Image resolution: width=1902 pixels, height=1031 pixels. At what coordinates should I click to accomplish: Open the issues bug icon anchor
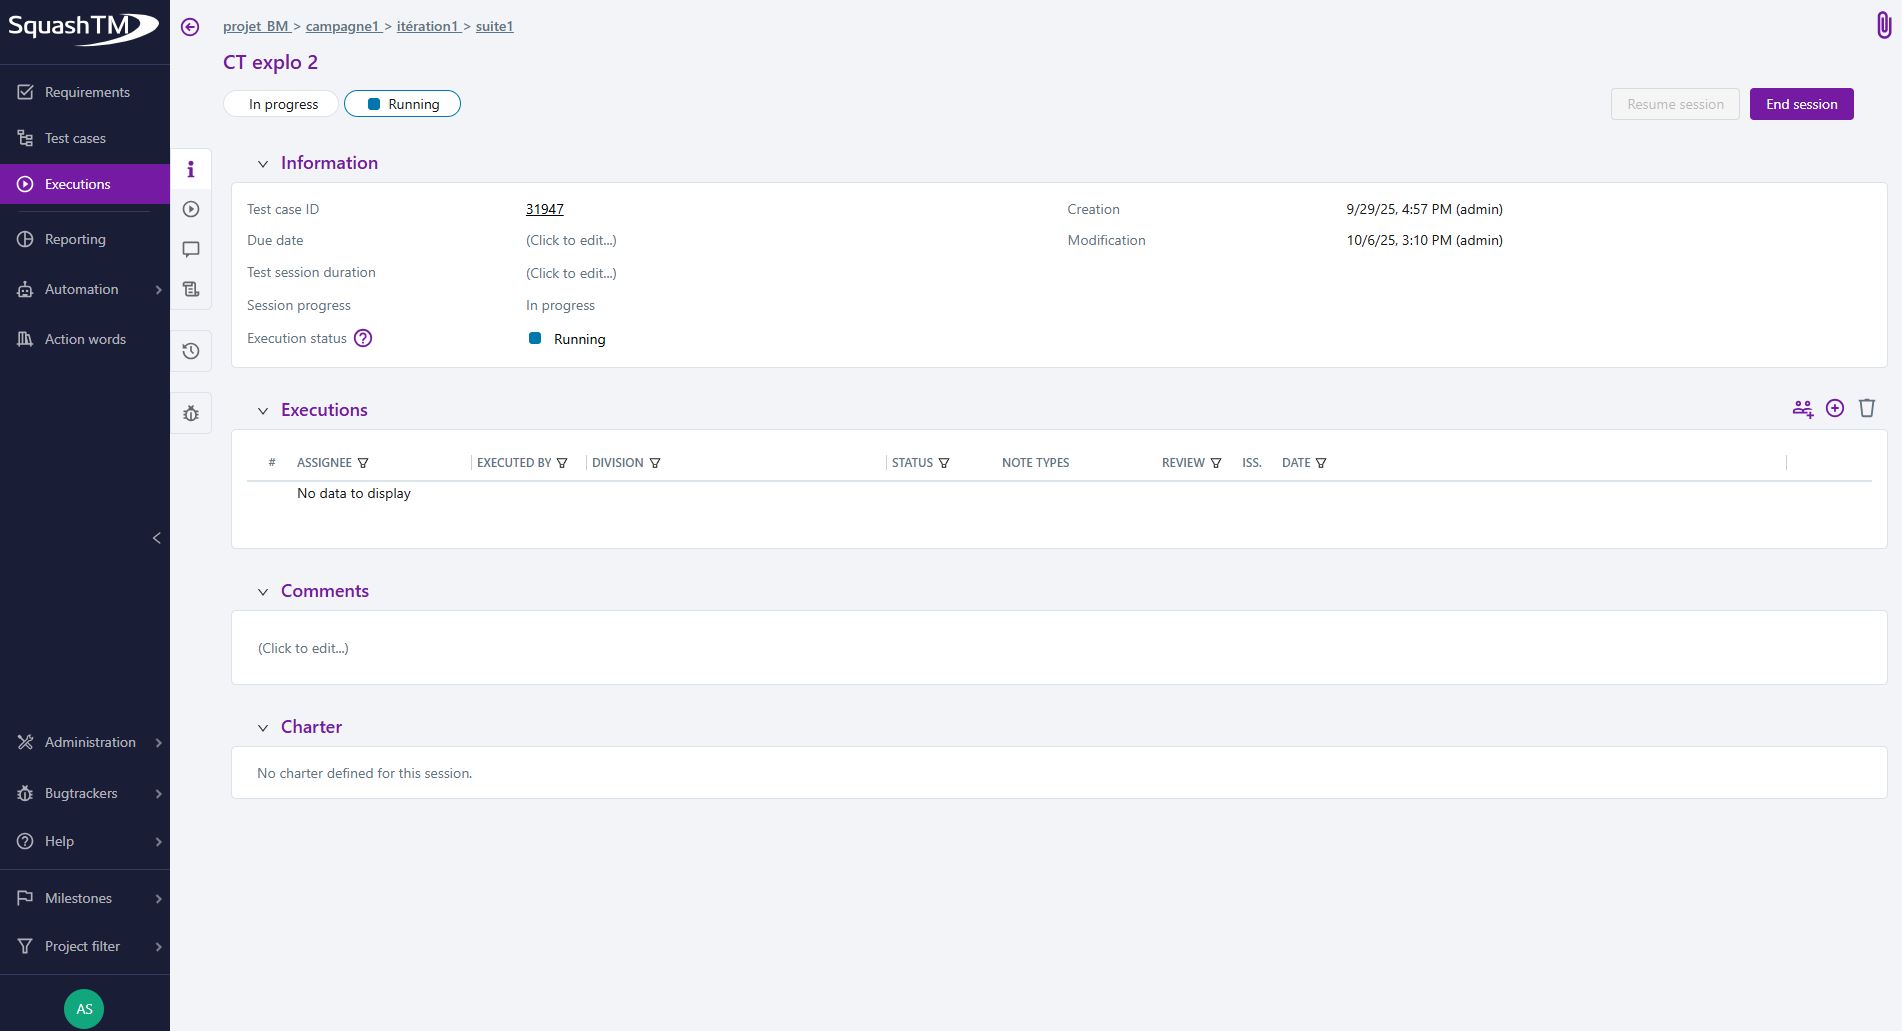click(191, 413)
